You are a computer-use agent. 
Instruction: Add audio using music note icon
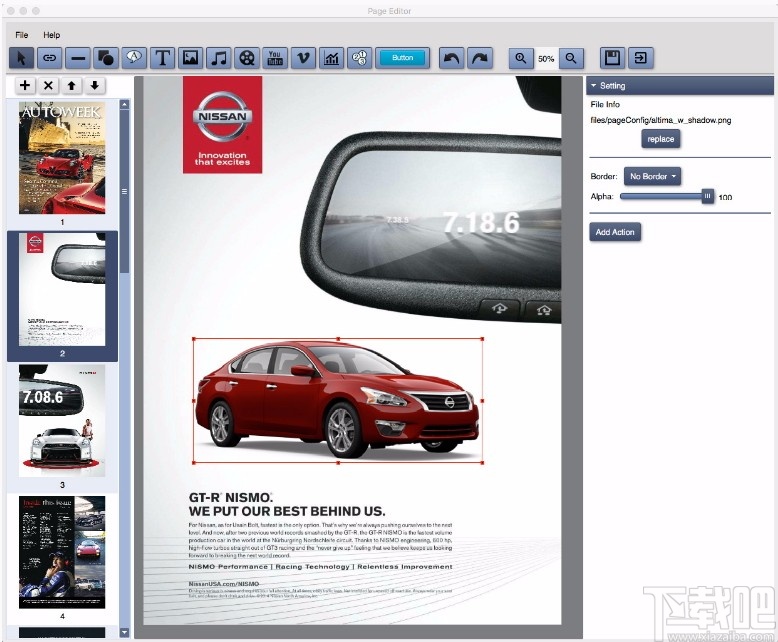pos(219,58)
